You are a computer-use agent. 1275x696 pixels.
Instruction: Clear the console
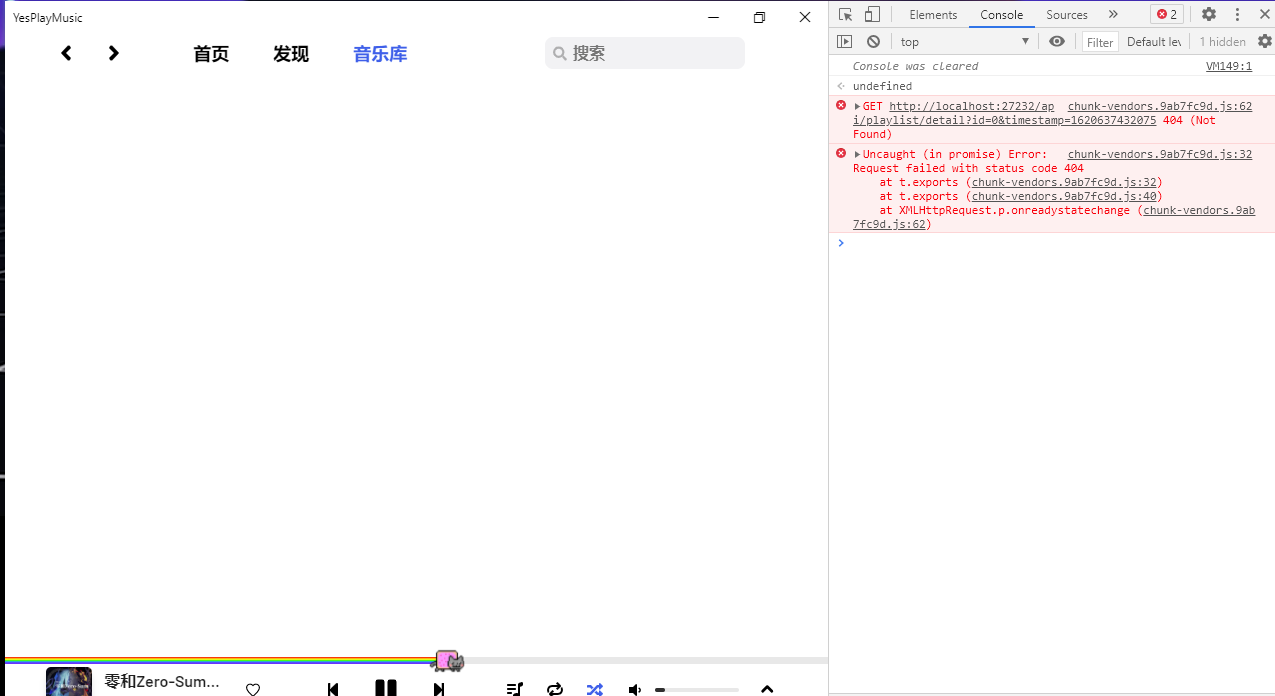tap(873, 41)
